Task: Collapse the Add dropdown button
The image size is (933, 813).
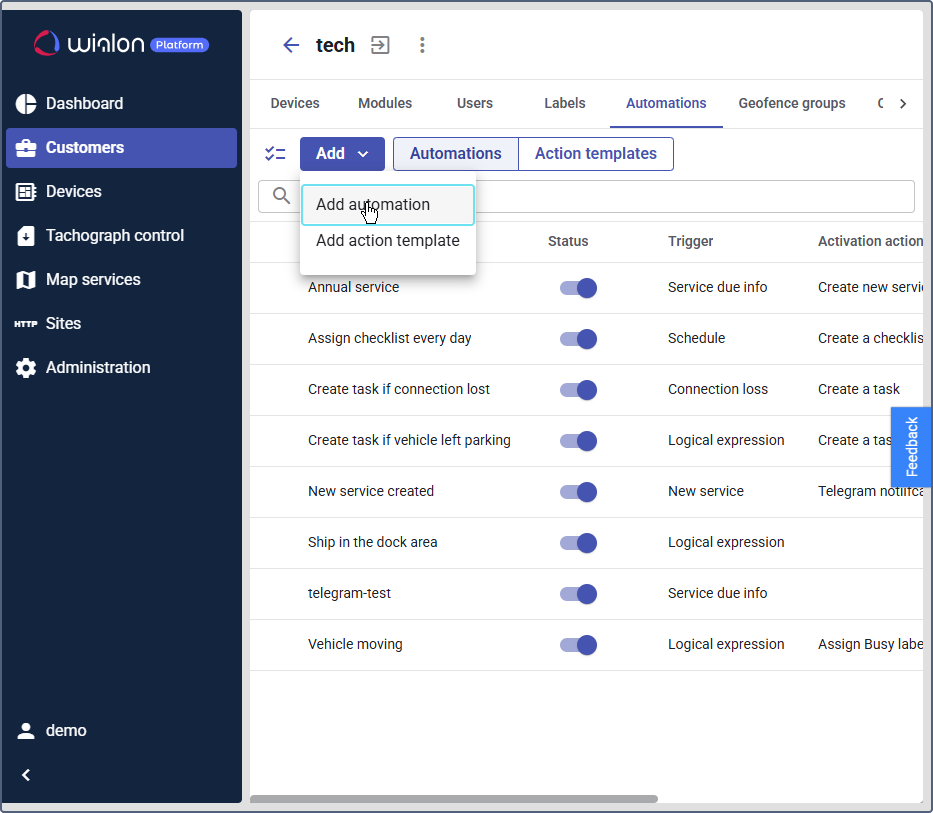Action: [x=342, y=154]
